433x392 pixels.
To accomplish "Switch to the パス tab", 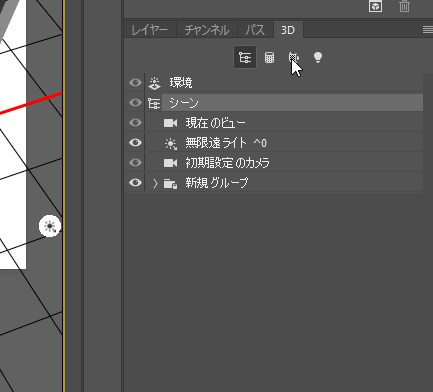I will click(x=255, y=30).
